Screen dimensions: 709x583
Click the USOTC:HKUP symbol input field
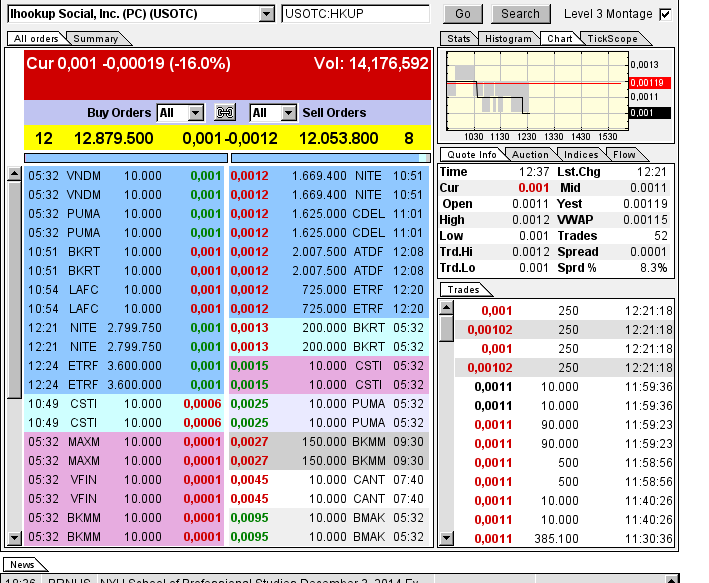(355, 14)
